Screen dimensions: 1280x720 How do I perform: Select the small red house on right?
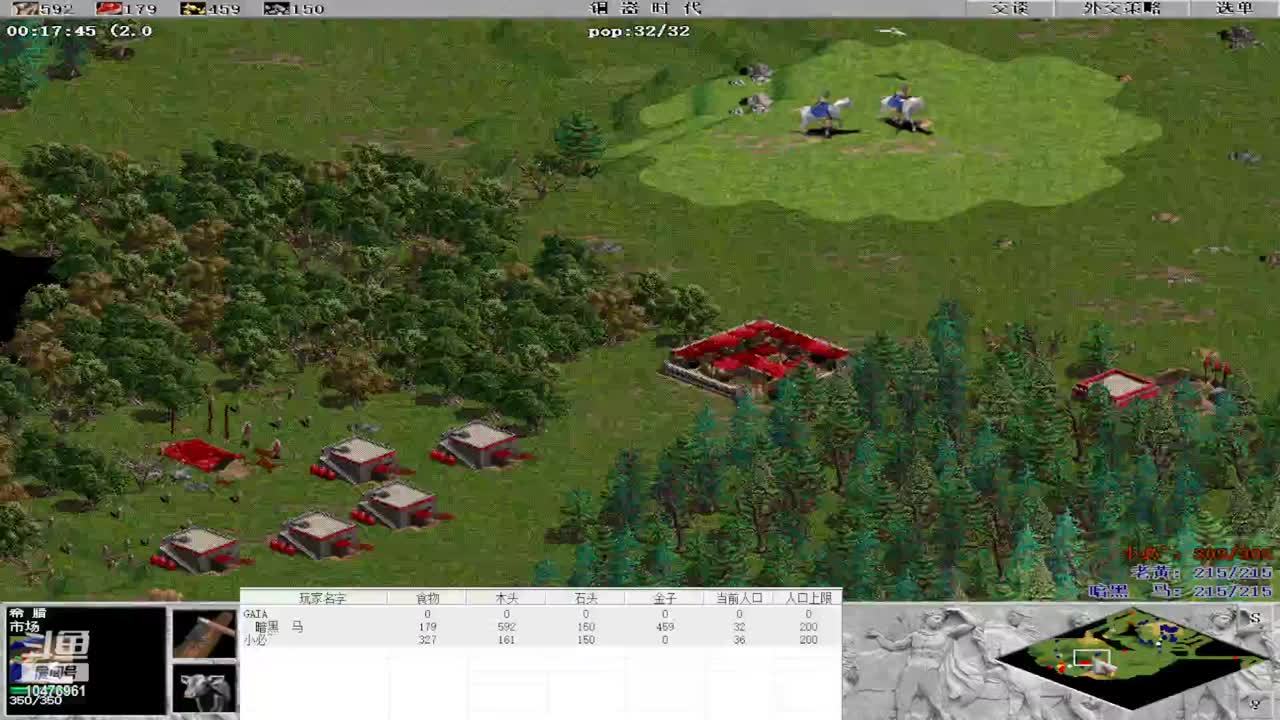click(x=1117, y=386)
